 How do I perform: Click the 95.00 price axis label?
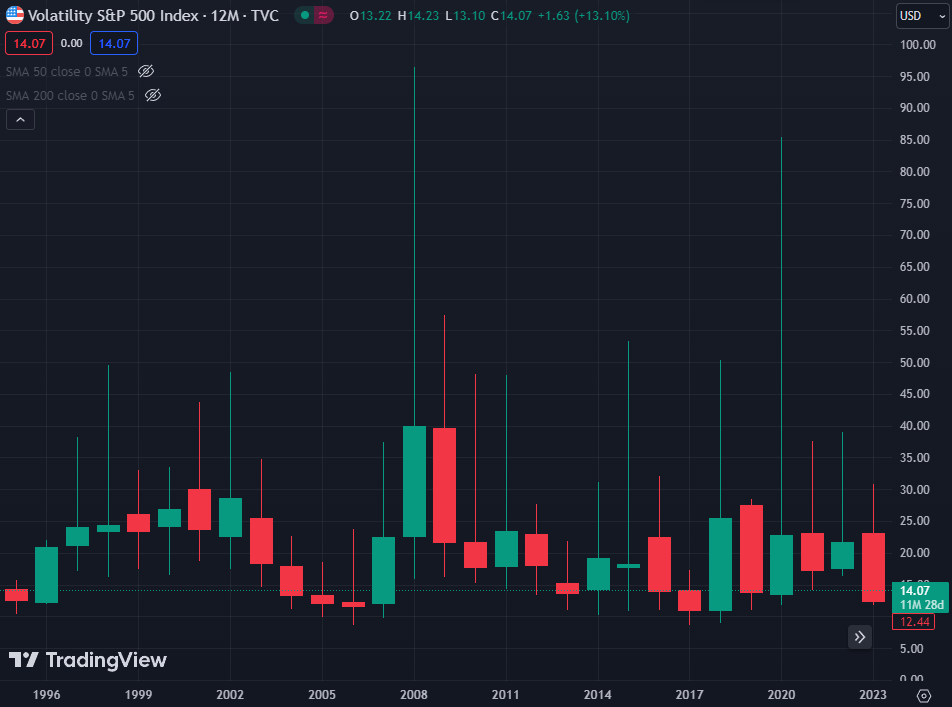914,77
